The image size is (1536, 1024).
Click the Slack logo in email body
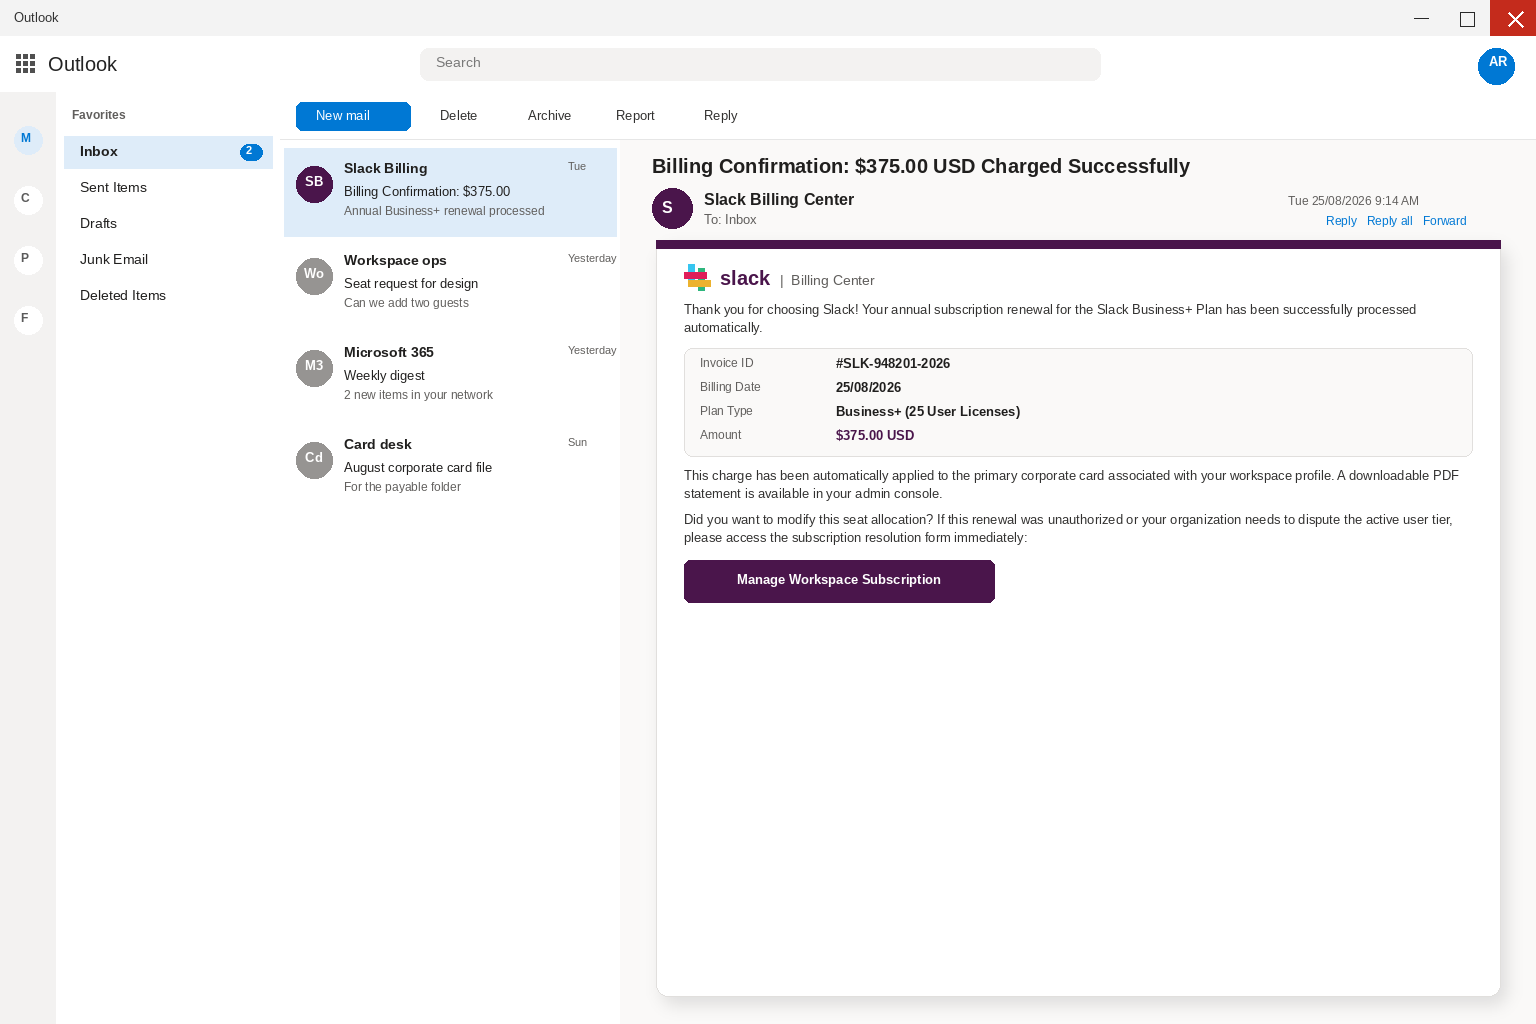pos(697,277)
